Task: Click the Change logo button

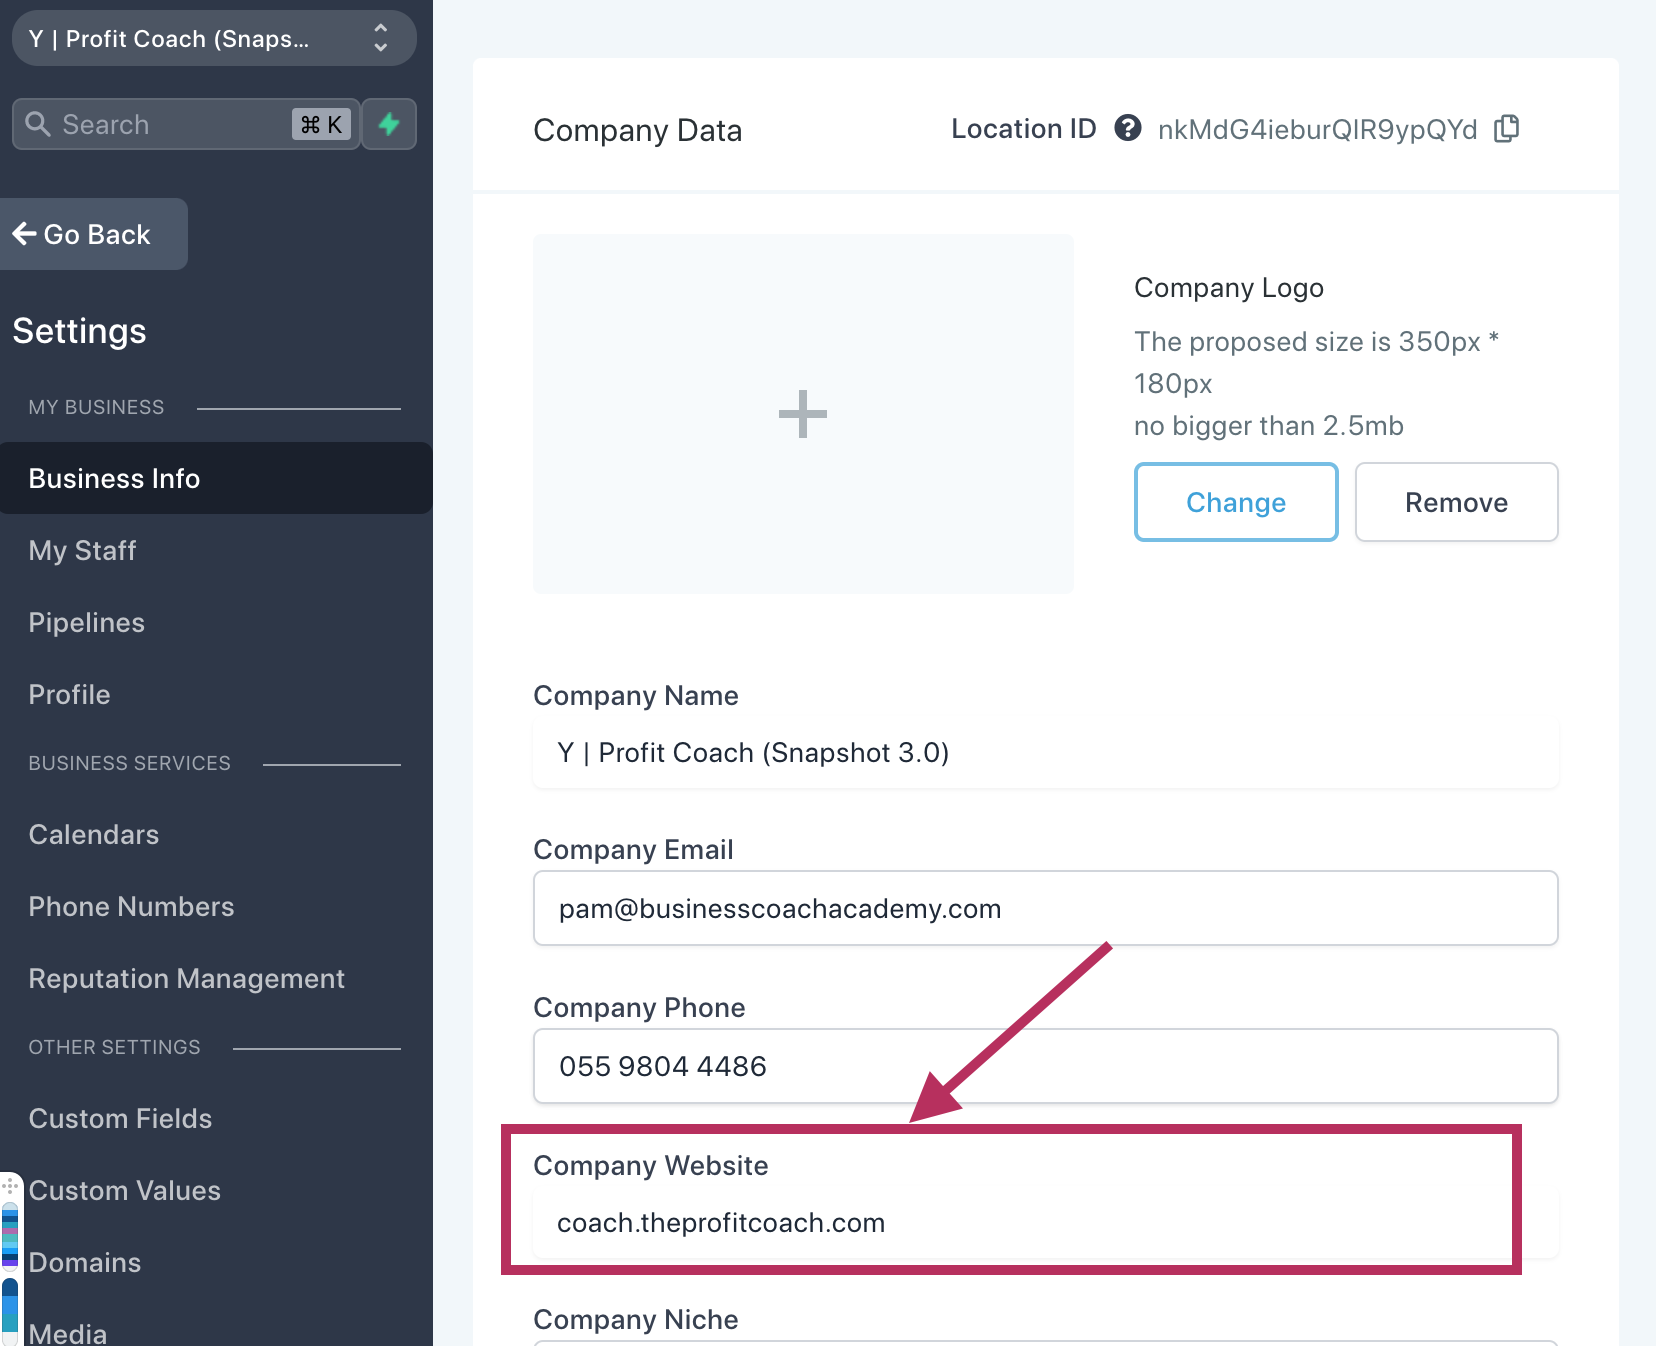Action: [1236, 502]
